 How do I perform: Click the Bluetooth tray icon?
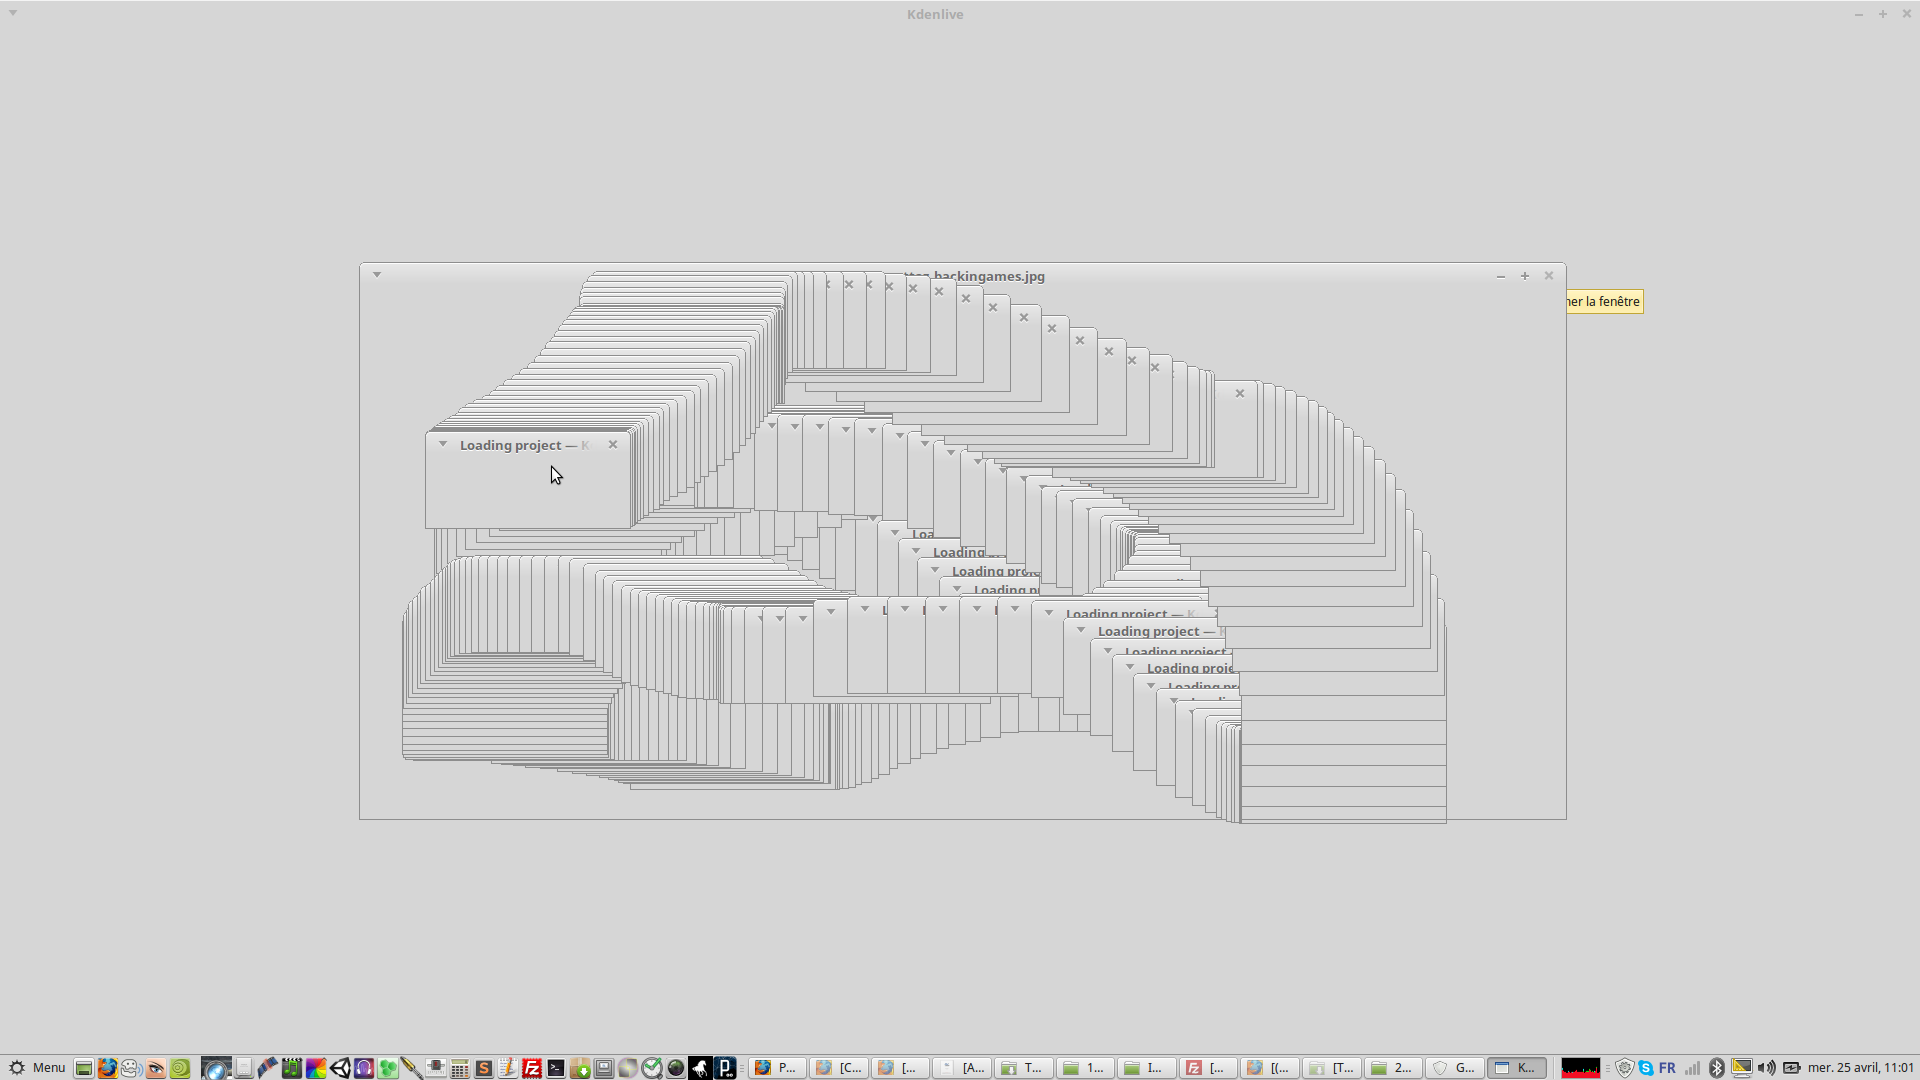point(1717,1068)
